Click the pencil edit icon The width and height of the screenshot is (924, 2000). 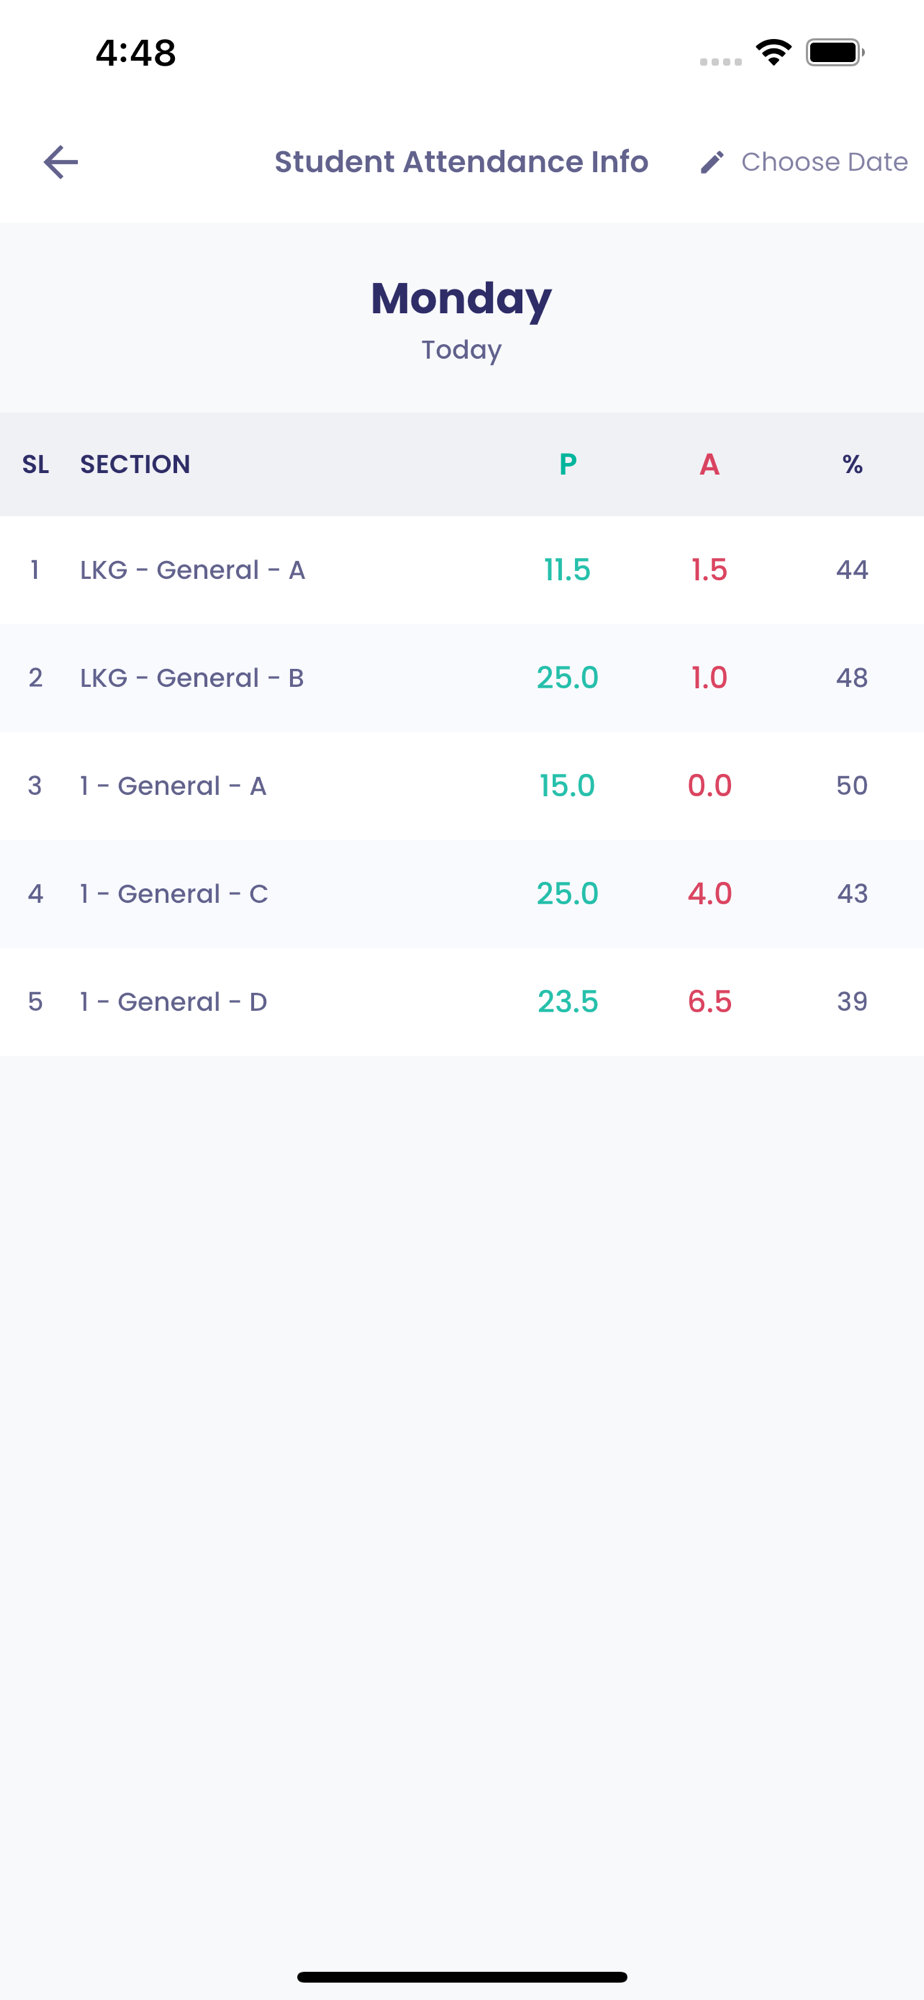coord(712,162)
